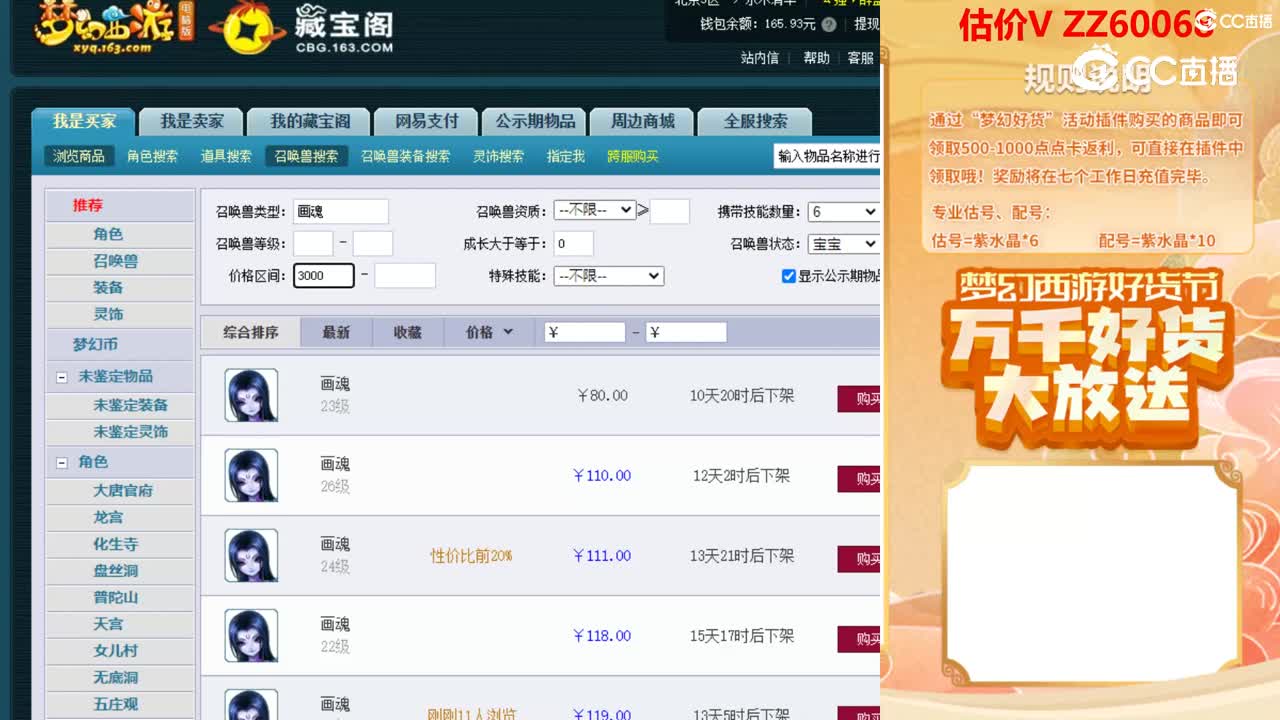Open 公示期物品 tab
This screenshot has height=720, width=1280.
pos(534,121)
